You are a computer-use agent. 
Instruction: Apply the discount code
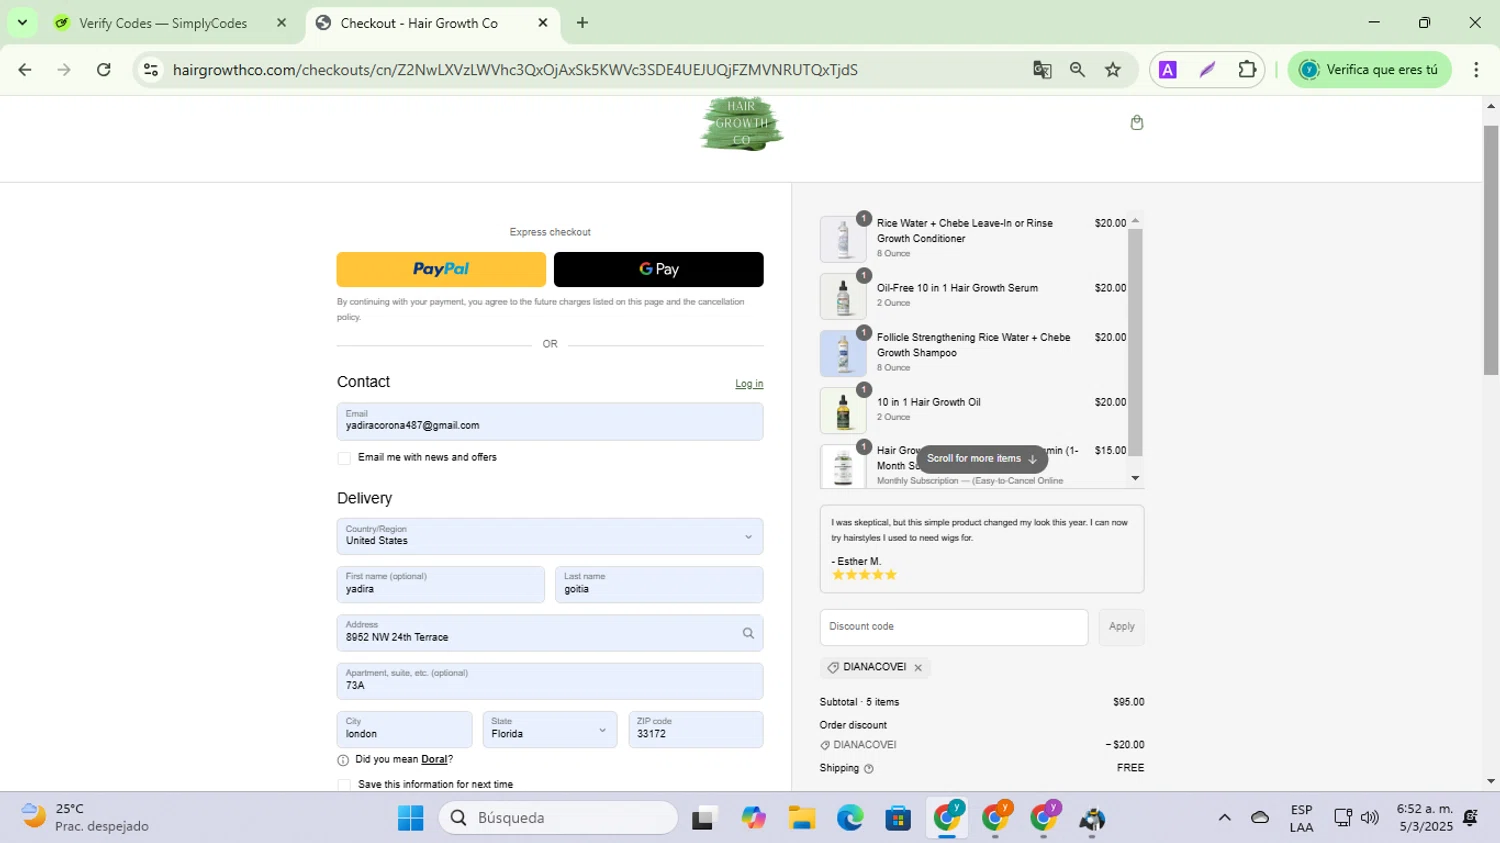[1121, 627]
